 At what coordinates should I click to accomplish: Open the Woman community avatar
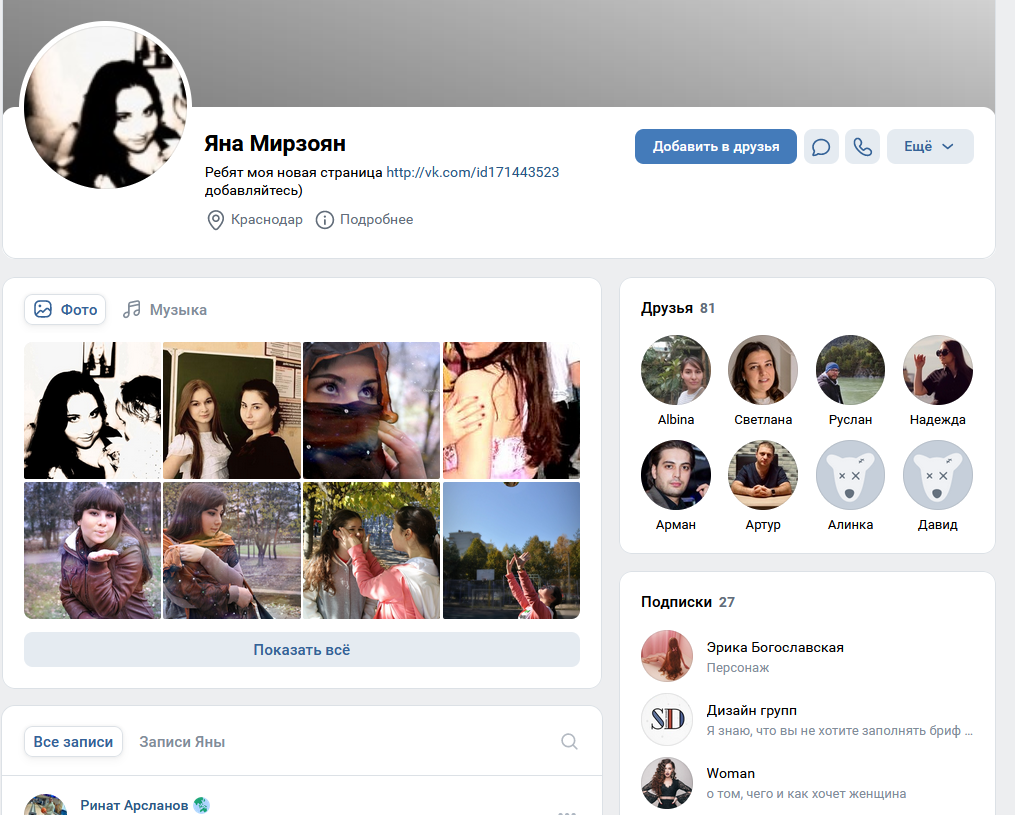point(667,783)
